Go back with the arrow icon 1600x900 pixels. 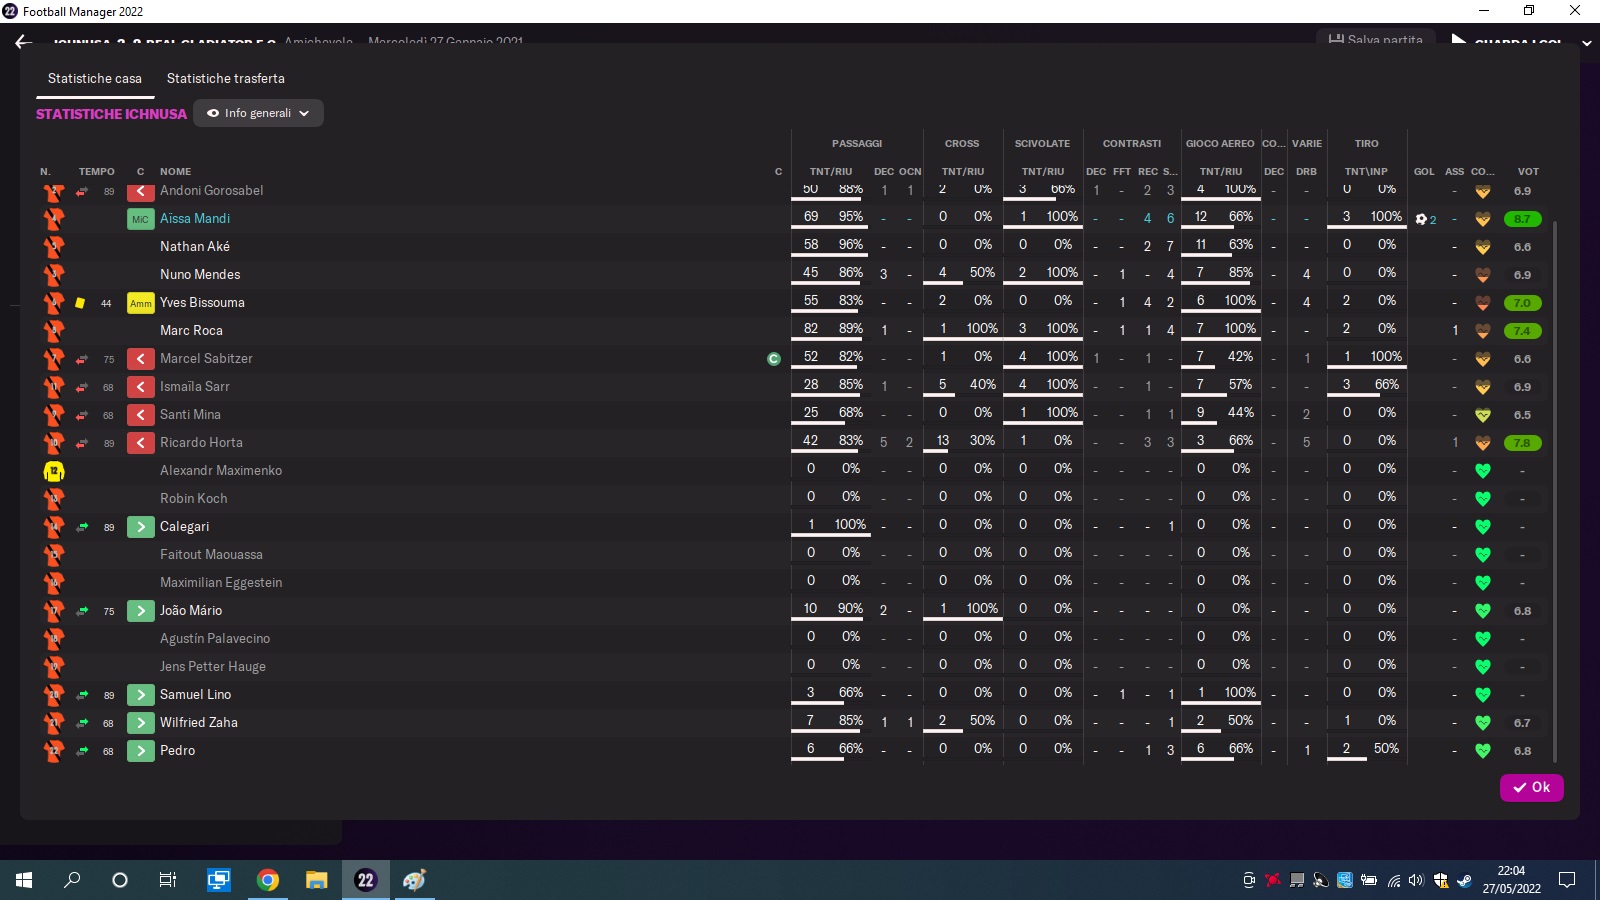(24, 42)
